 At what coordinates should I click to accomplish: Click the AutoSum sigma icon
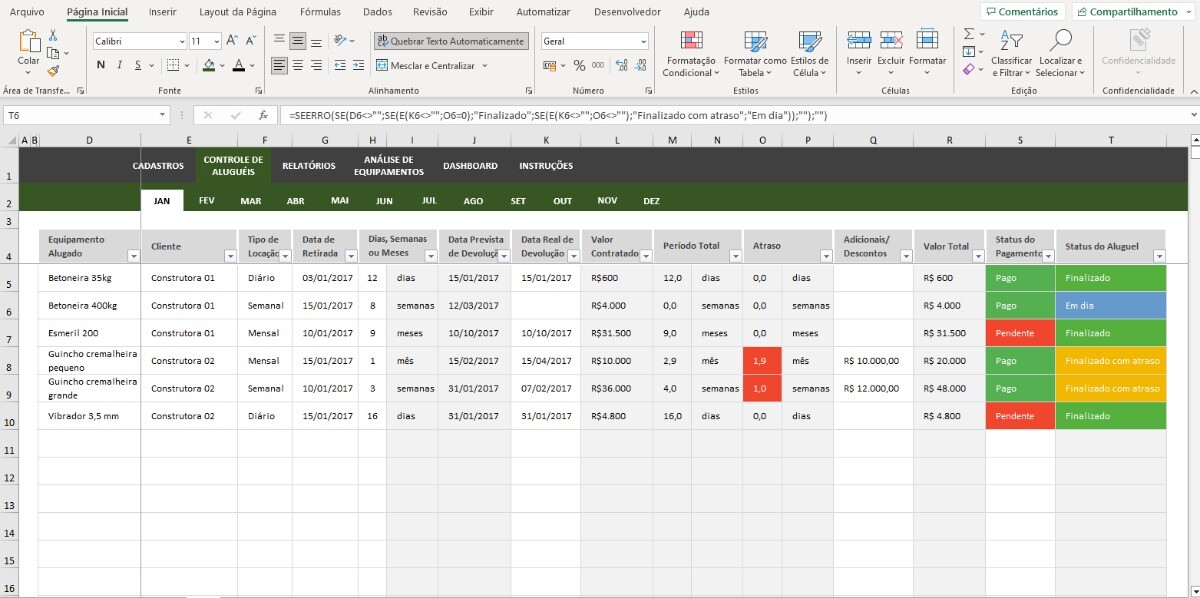969,34
